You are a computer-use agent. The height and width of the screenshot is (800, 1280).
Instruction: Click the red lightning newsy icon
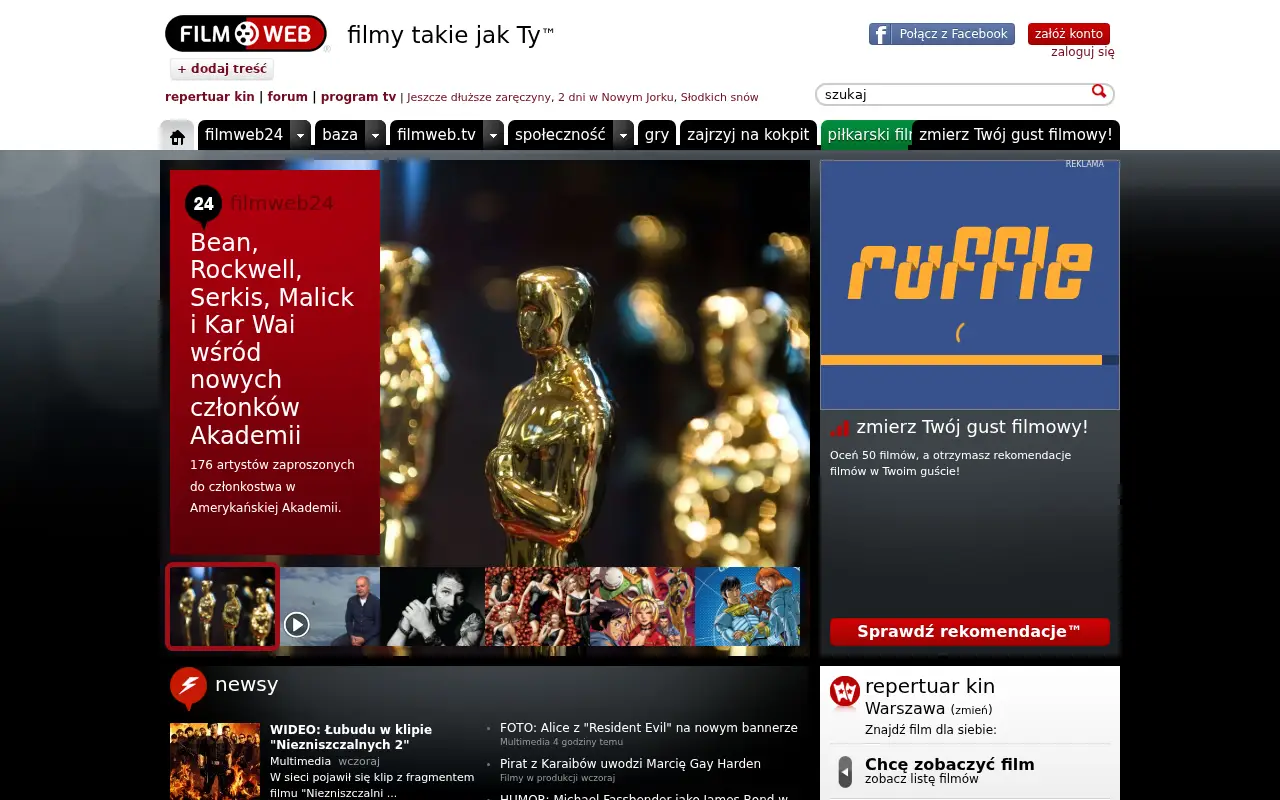pyautogui.click(x=188, y=688)
